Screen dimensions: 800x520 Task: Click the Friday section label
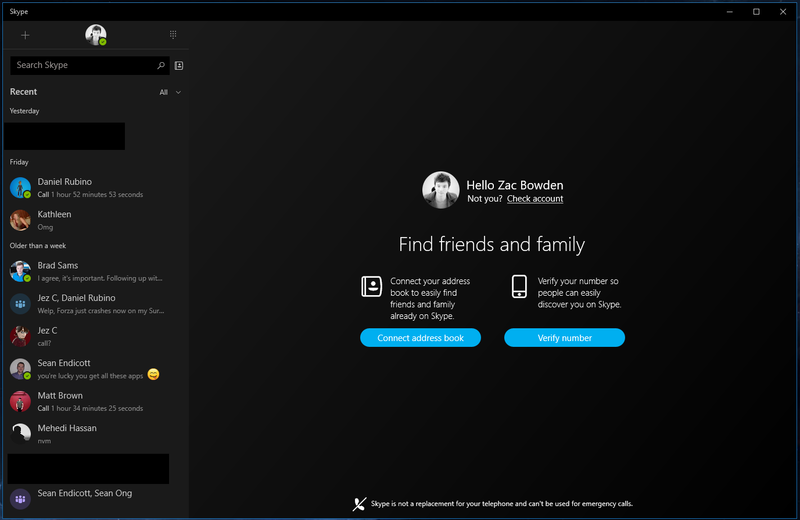[19, 162]
